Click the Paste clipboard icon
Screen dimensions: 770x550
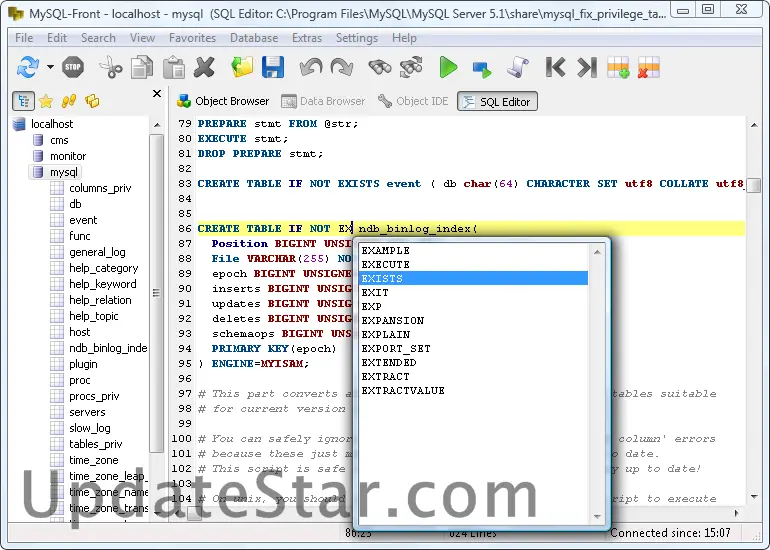(x=173, y=67)
